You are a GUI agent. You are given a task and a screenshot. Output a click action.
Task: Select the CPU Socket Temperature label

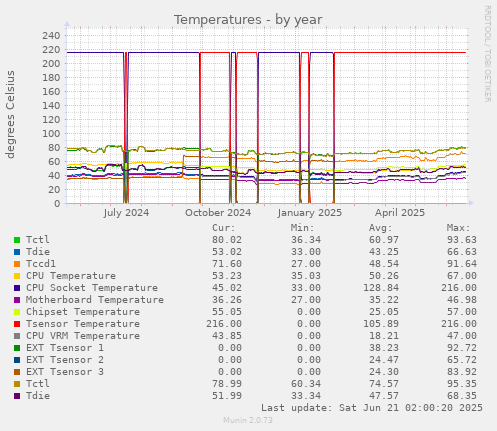(x=92, y=288)
